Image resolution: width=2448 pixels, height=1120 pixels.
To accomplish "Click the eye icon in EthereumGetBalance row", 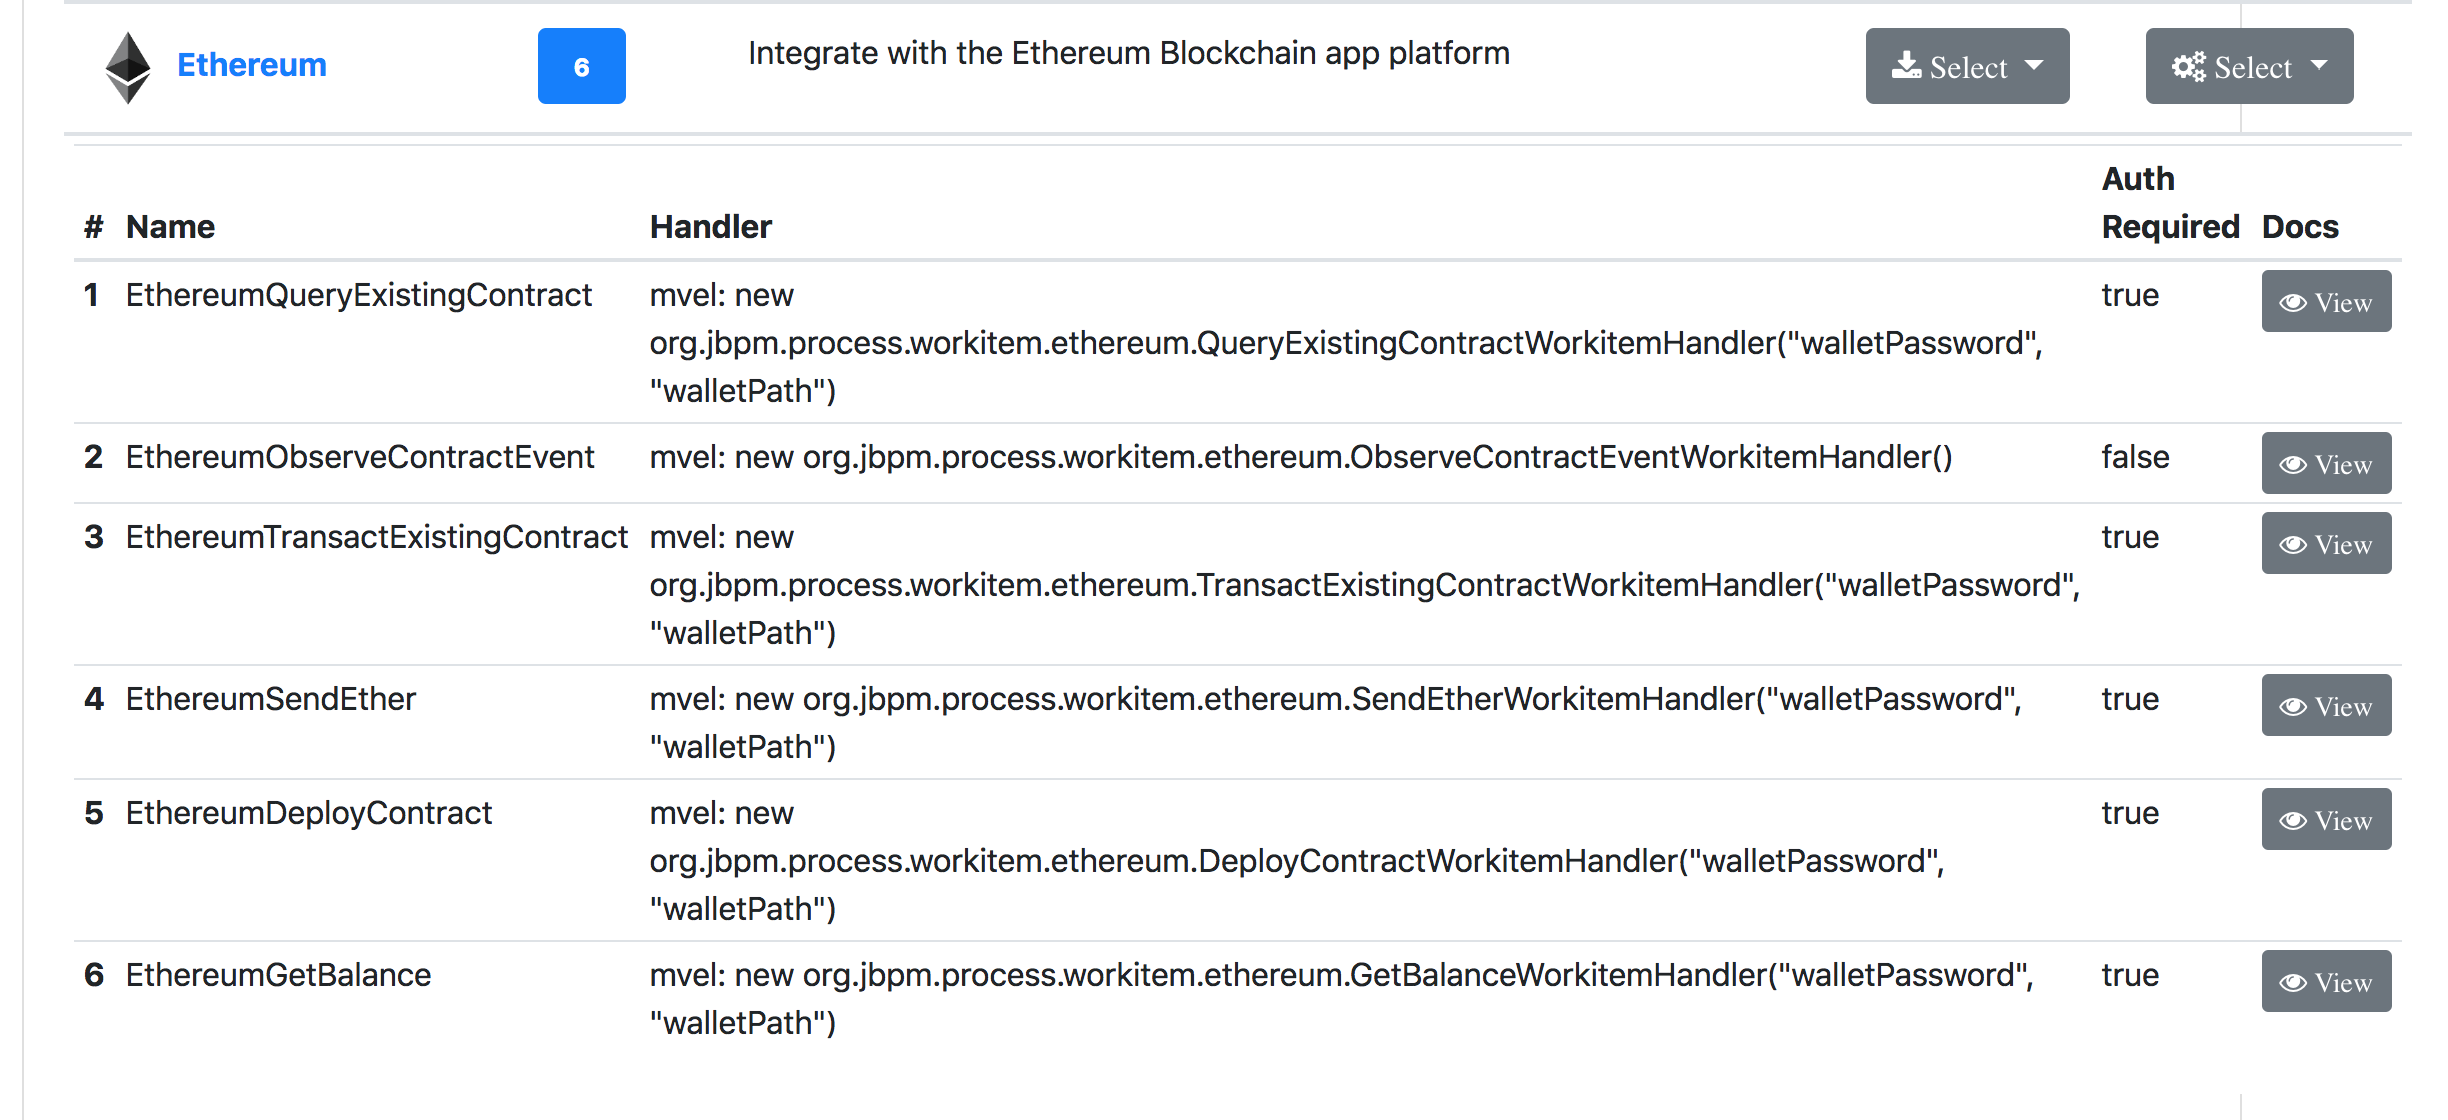I will (2293, 983).
